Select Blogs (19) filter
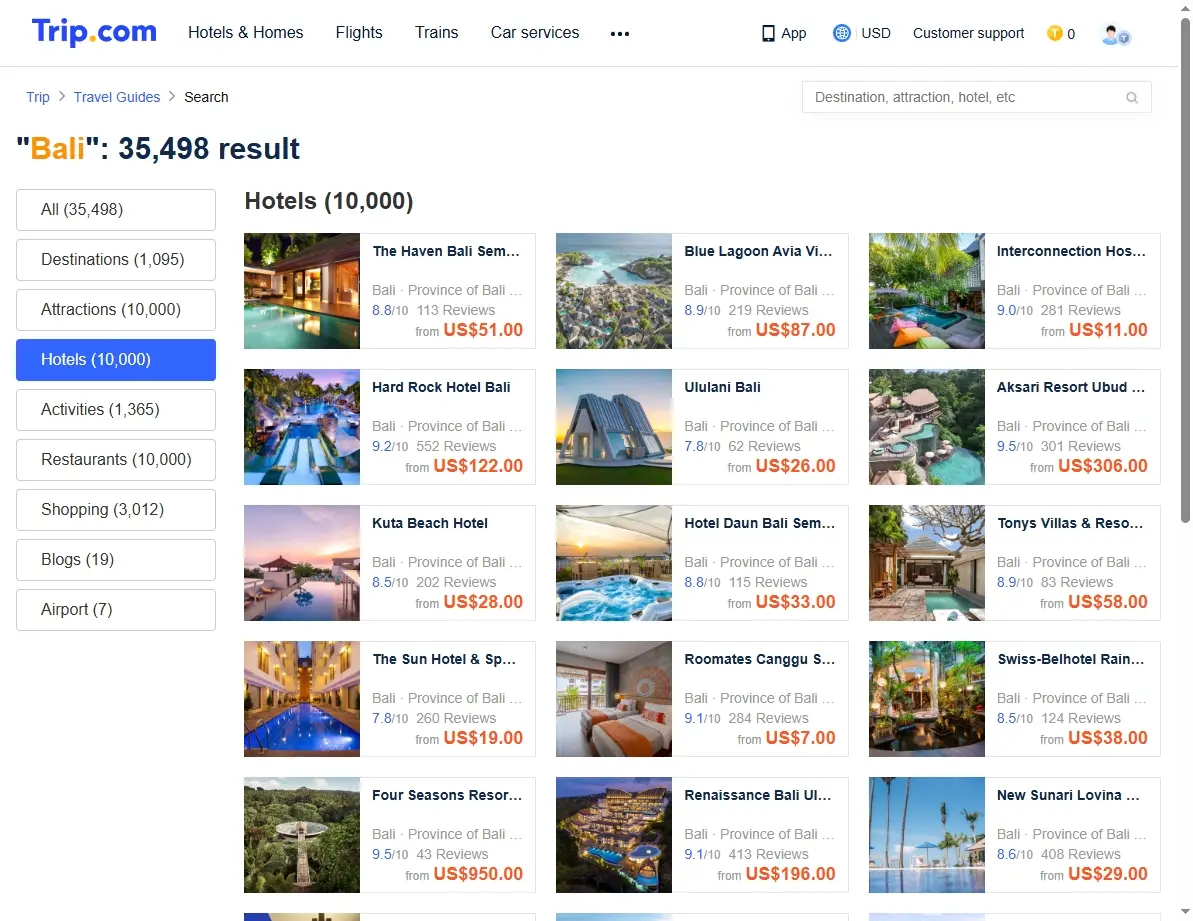Image resolution: width=1193 pixels, height=921 pixels. pyautogui.click(x=116, y=560)
